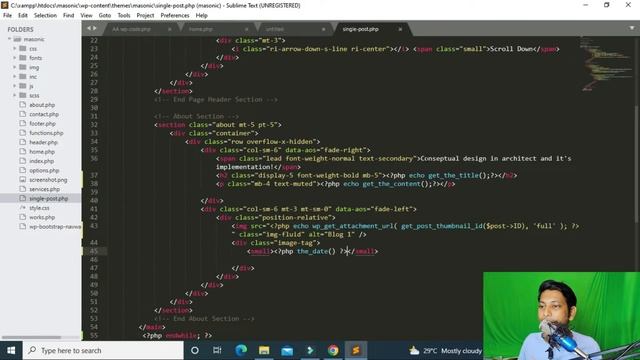The height and width of the screenshot is (360, 640).
Task: Close the home.php tab
Action: (246, 29)
